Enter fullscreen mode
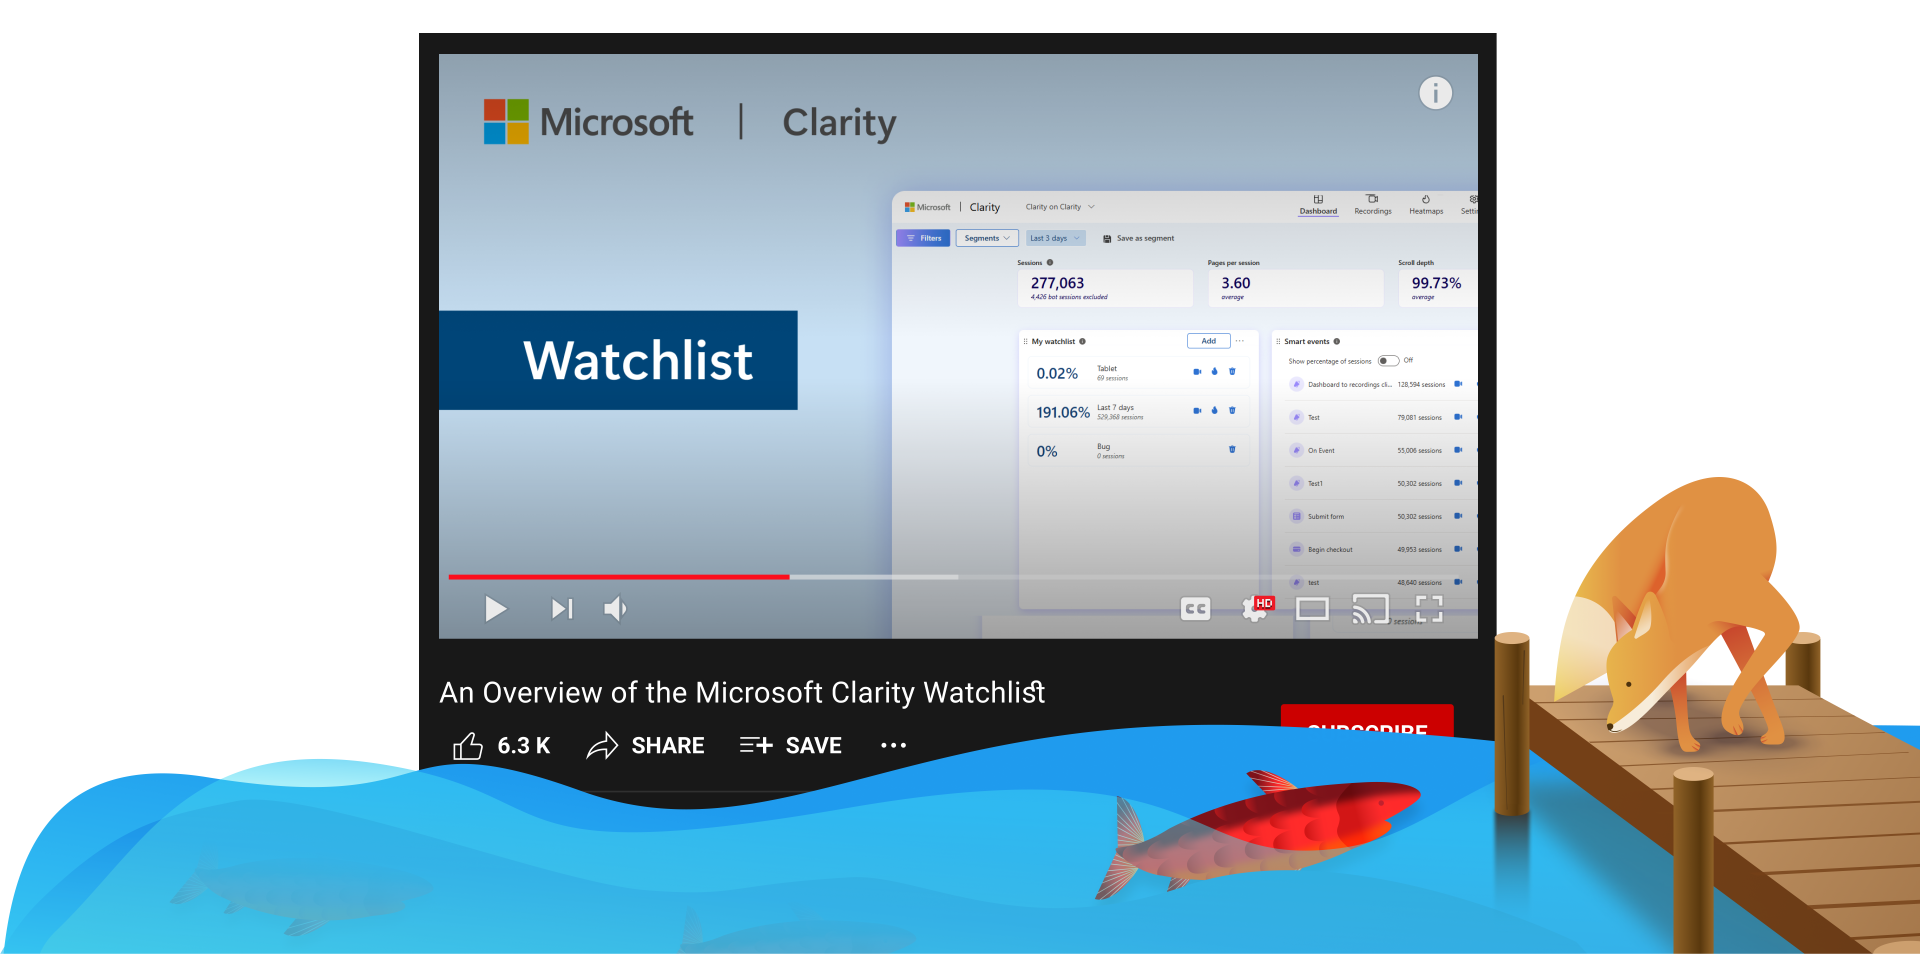The image size is (1920, 954). [1428, 608]
